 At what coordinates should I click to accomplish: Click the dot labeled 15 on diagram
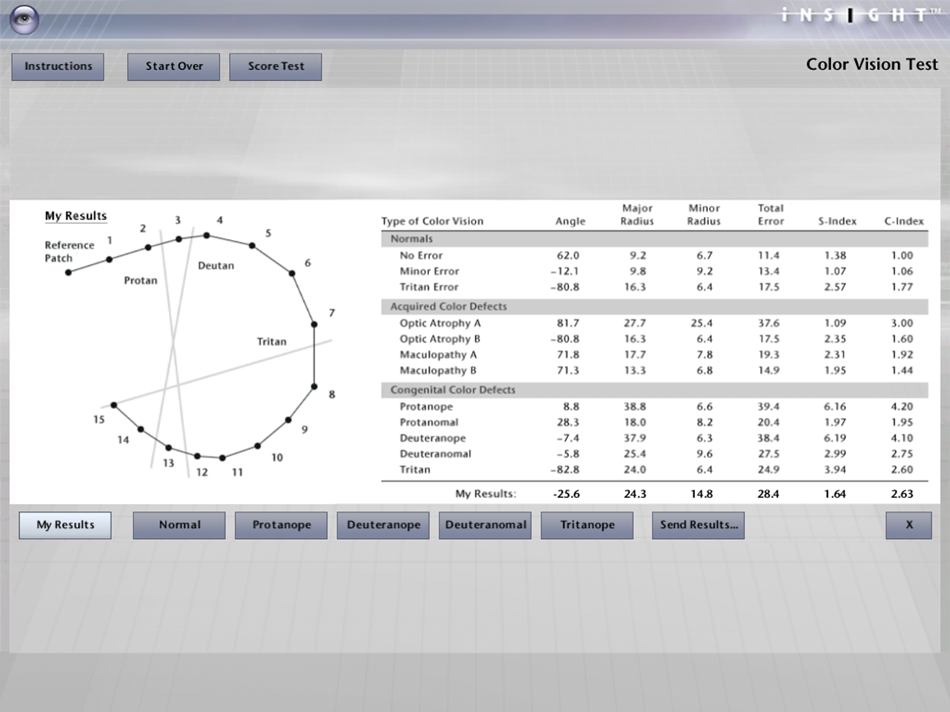114,404
